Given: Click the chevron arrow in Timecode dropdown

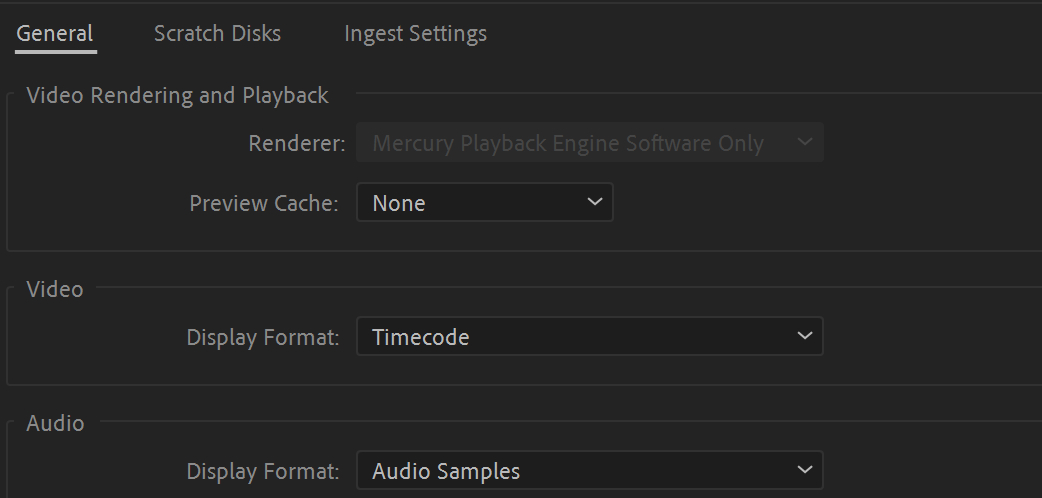Looking at the screenshot, I should (805, 336).
